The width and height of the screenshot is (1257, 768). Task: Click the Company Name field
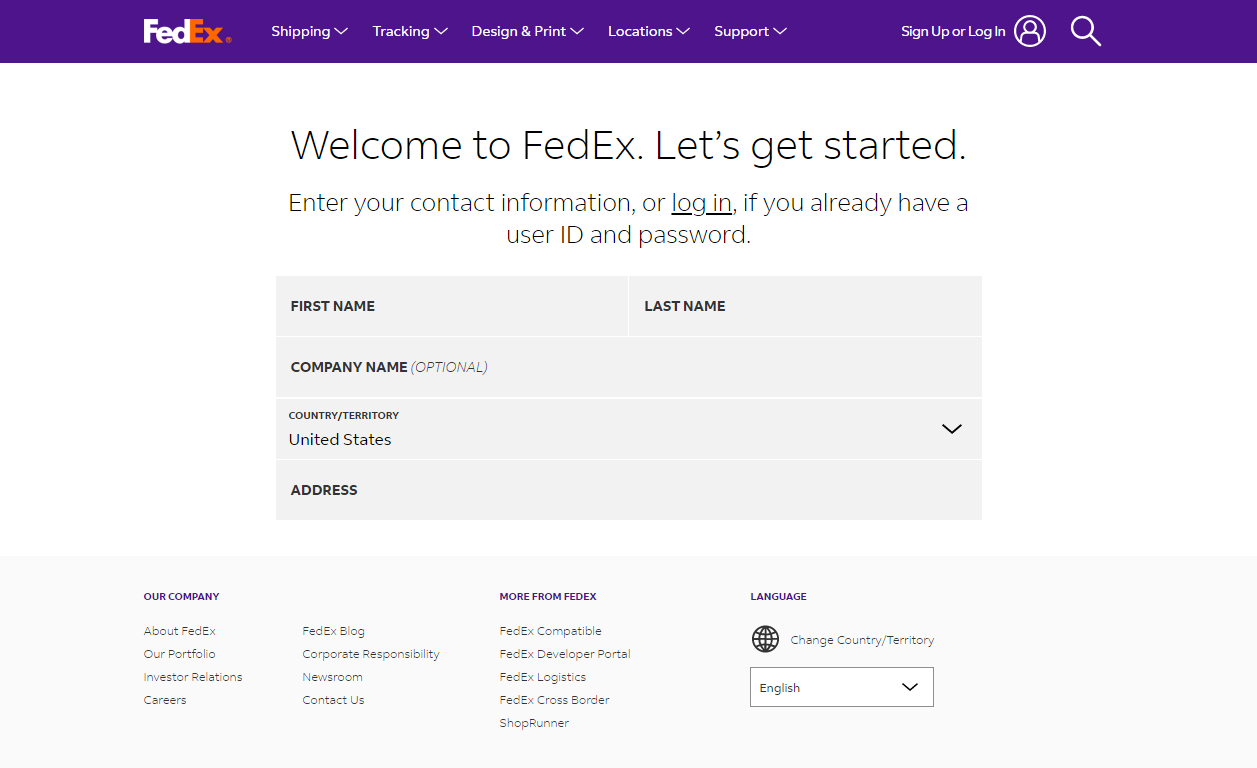pyautogui.click(x=628, y=367)
